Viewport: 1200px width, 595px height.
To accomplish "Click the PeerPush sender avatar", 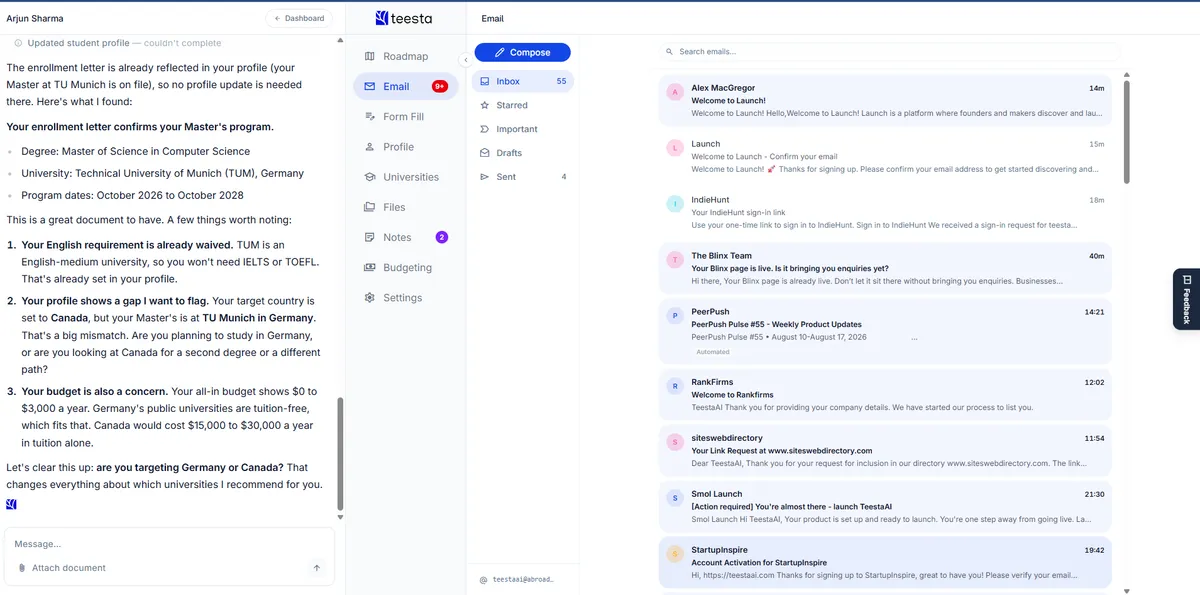I will coord(675,316).
